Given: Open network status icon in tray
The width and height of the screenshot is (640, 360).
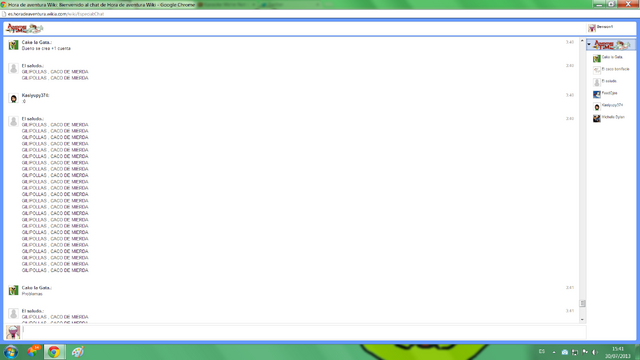Looking at the screenshot, I should pos(575,352).
